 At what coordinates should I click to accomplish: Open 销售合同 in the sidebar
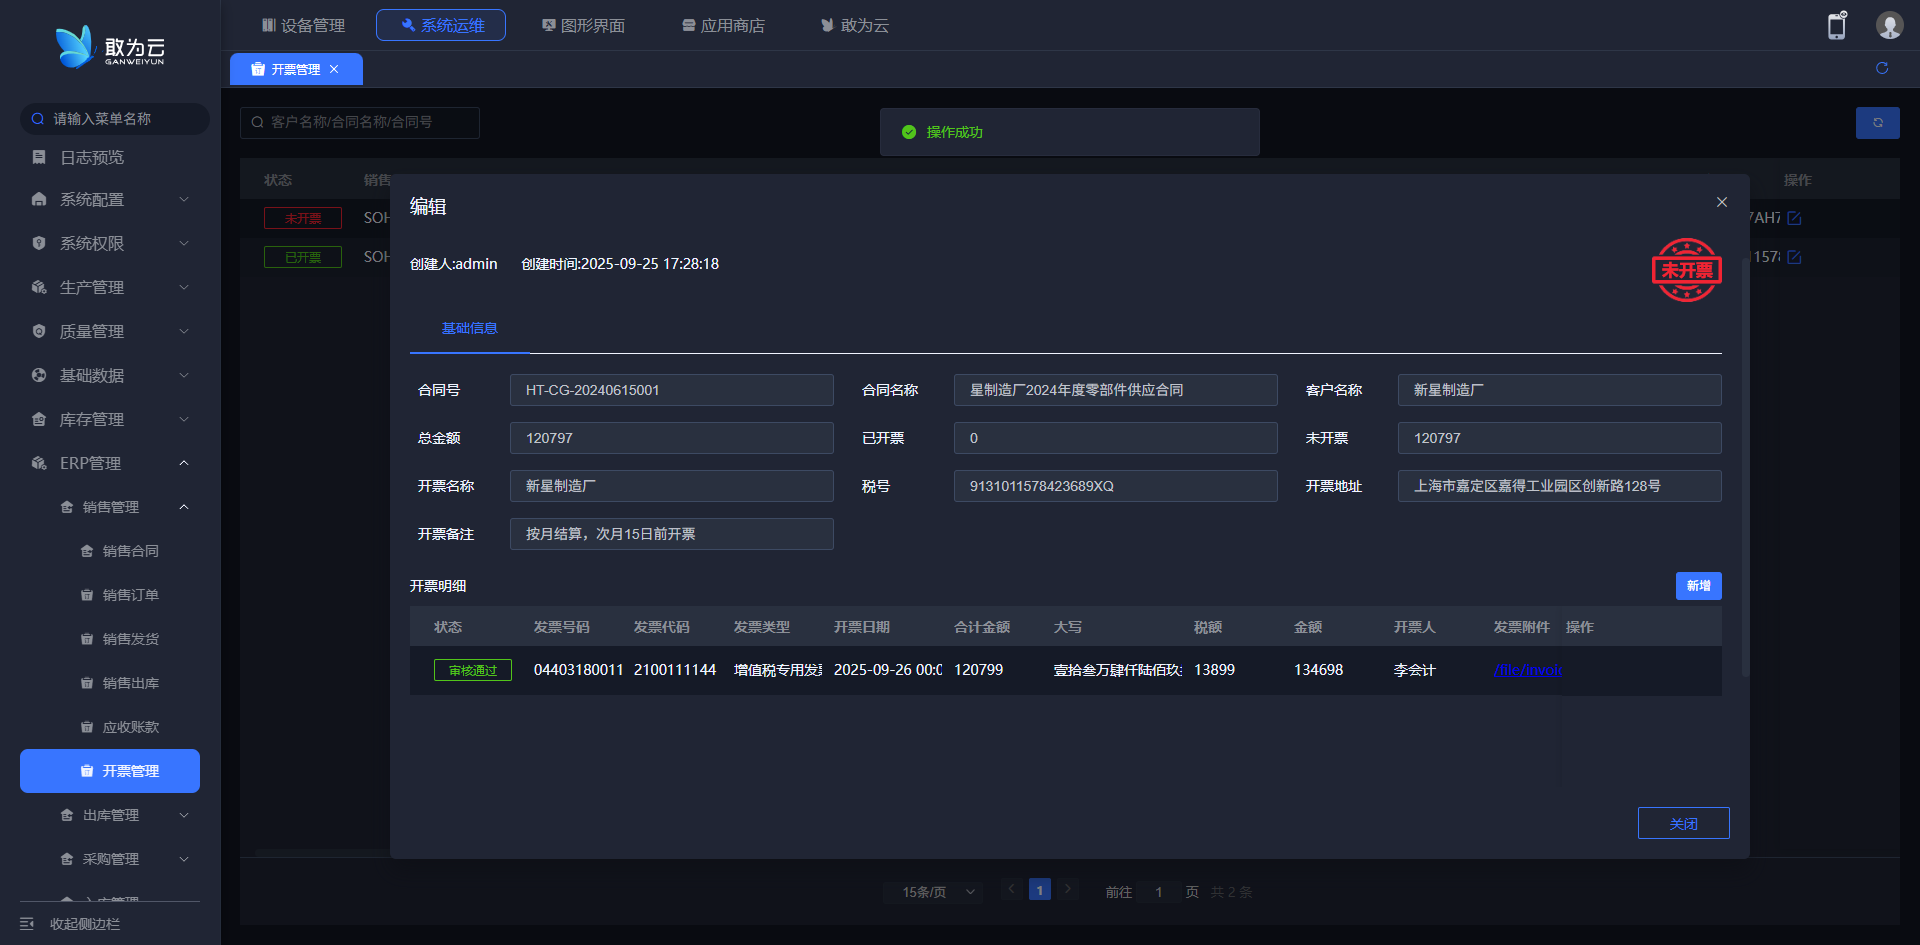pyautogui.click(x=130, y=551)
